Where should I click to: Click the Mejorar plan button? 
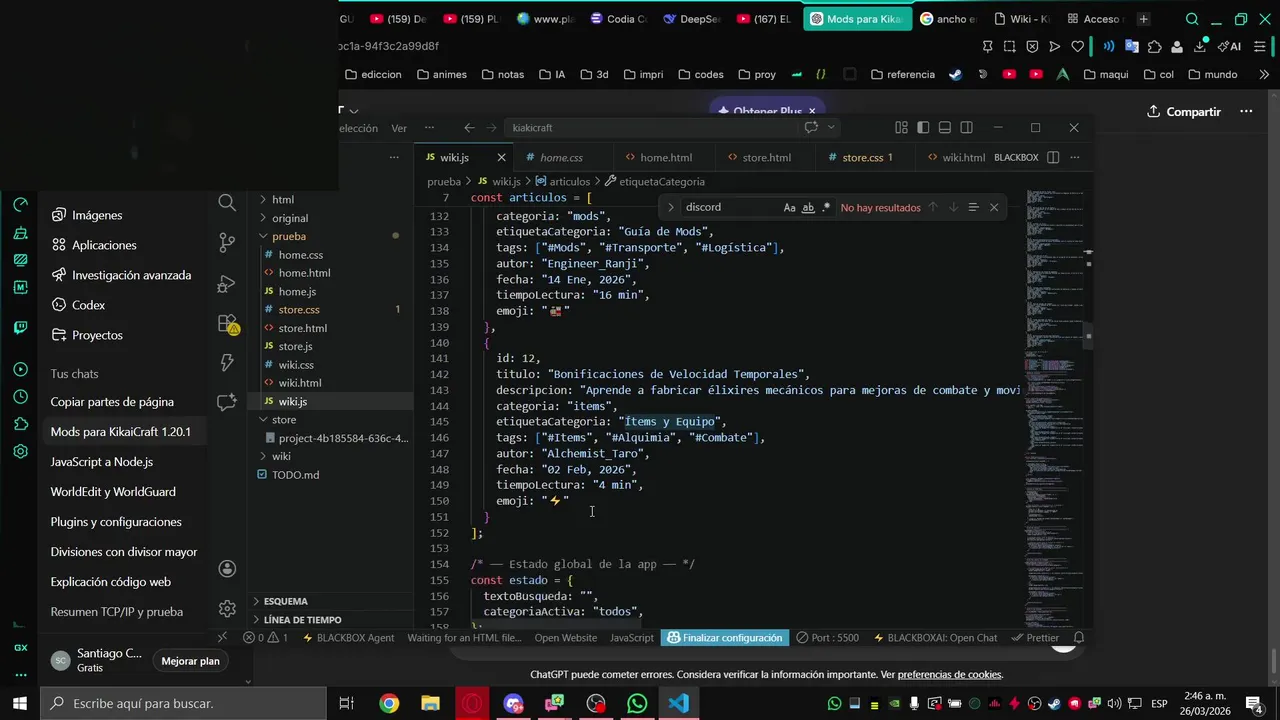190,660
